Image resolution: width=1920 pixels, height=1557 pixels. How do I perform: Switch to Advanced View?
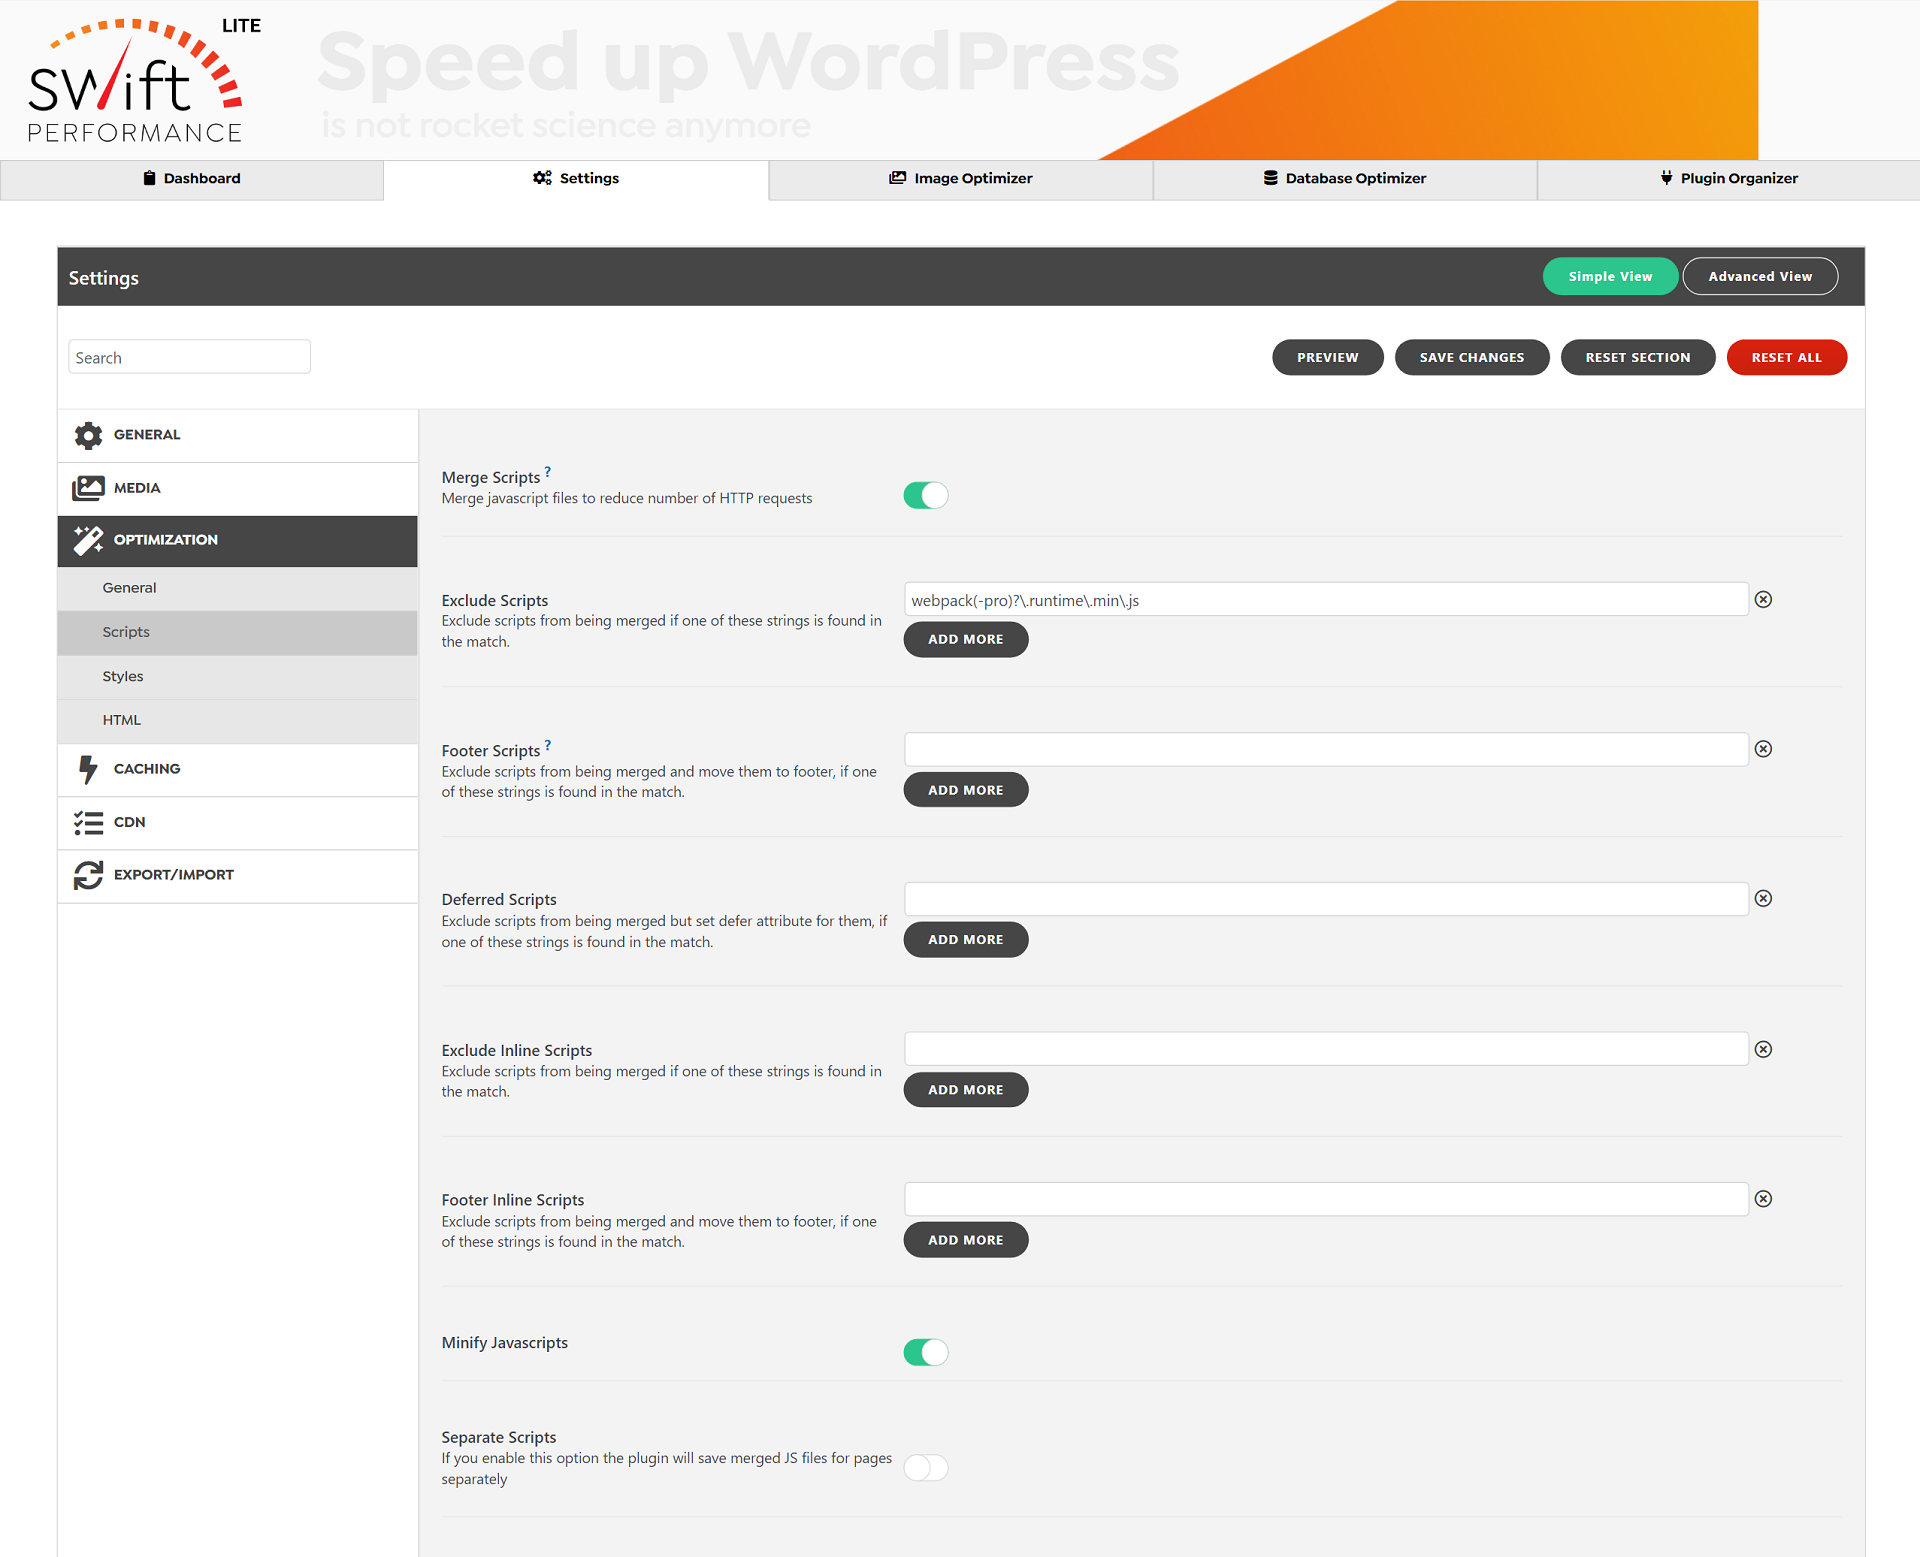click(x=1760, y=276)
